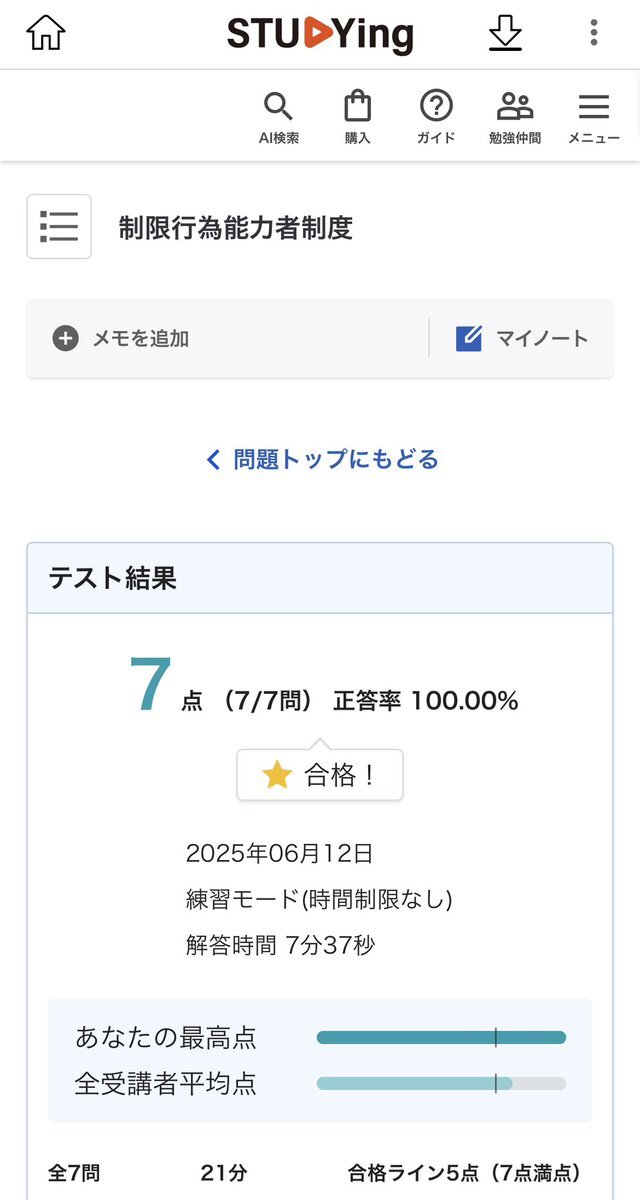
Task: Open the メニュー hamburger icon
Action: (594, 116)
